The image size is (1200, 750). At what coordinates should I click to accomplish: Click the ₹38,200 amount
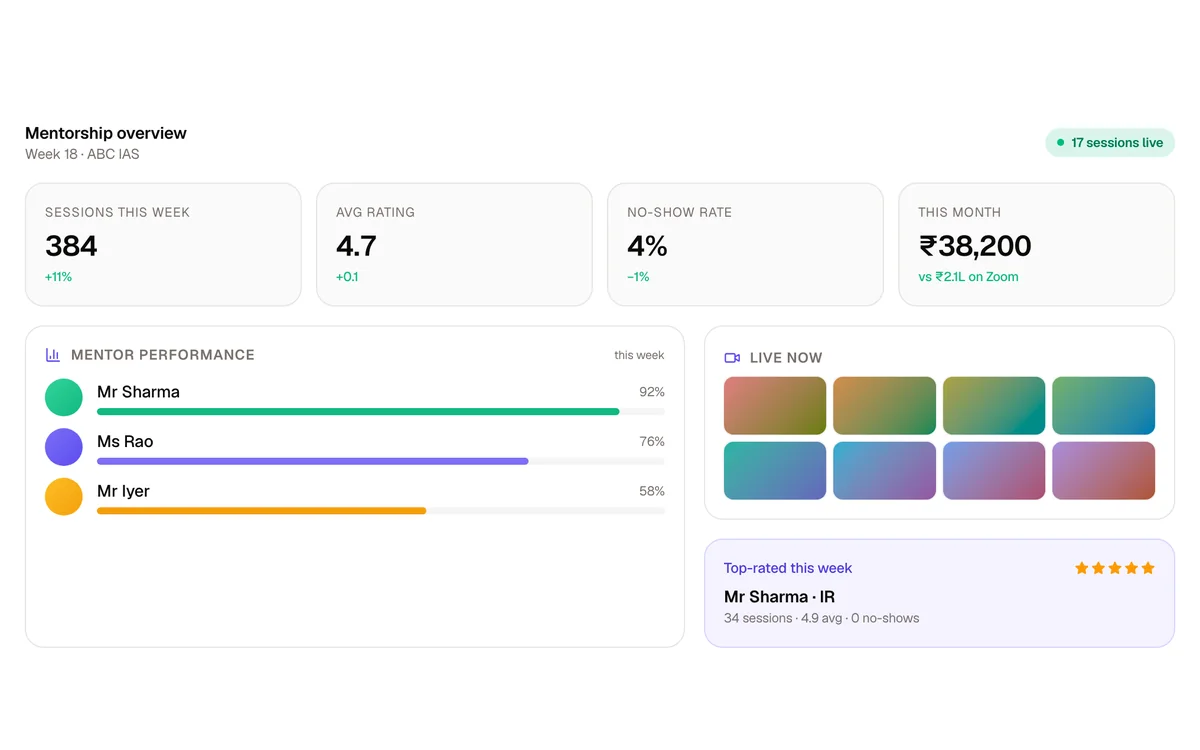tap(975, 246)
